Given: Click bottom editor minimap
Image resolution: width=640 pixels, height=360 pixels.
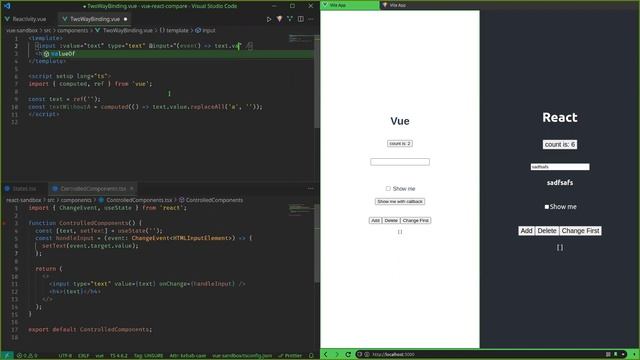Looking at the screenshot, I should coord(301,210).
